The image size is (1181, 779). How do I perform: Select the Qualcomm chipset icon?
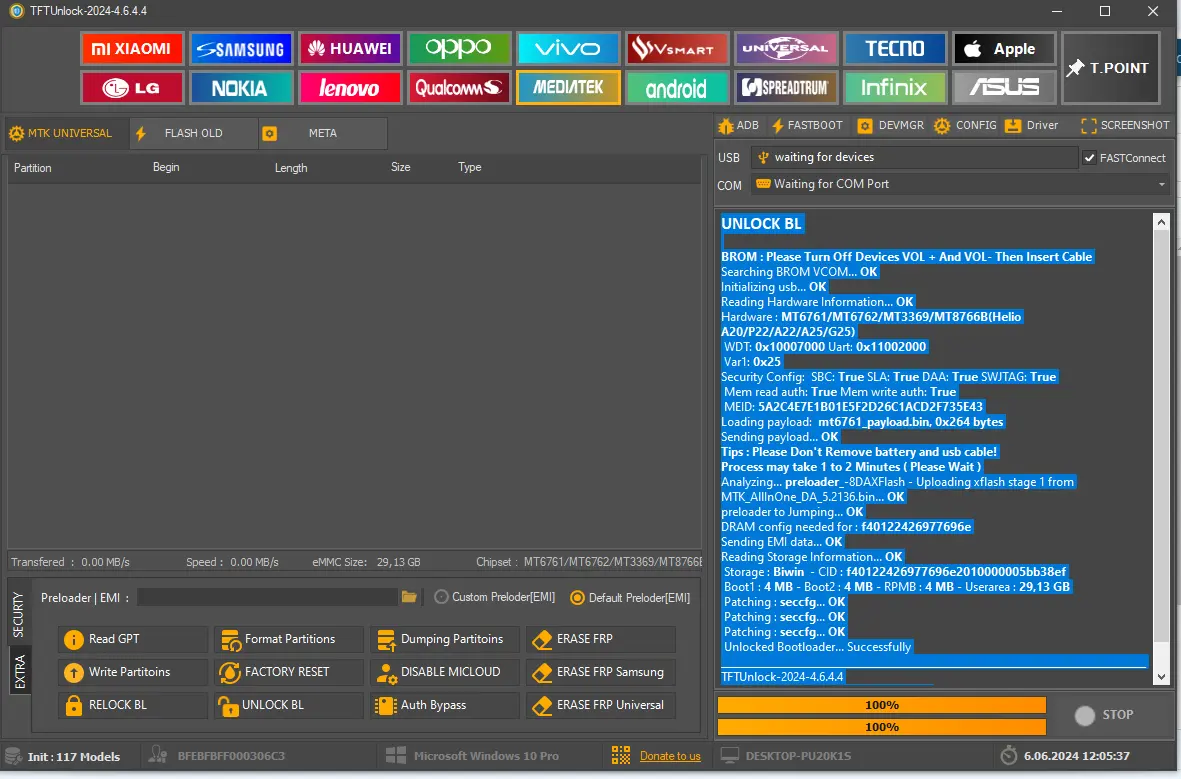pyautogui.click(x=459, y=88)
